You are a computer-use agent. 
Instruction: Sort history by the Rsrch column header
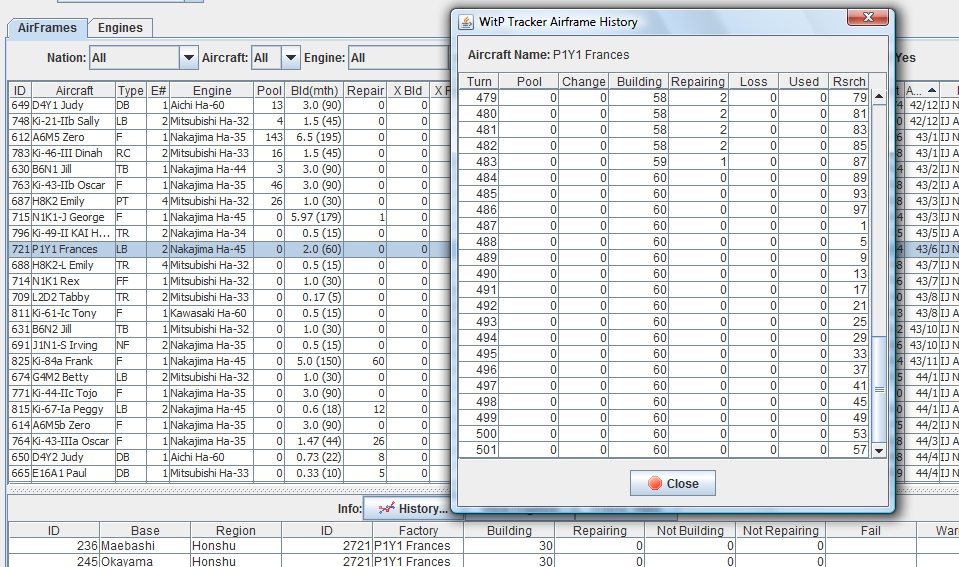tap(849, 81)
